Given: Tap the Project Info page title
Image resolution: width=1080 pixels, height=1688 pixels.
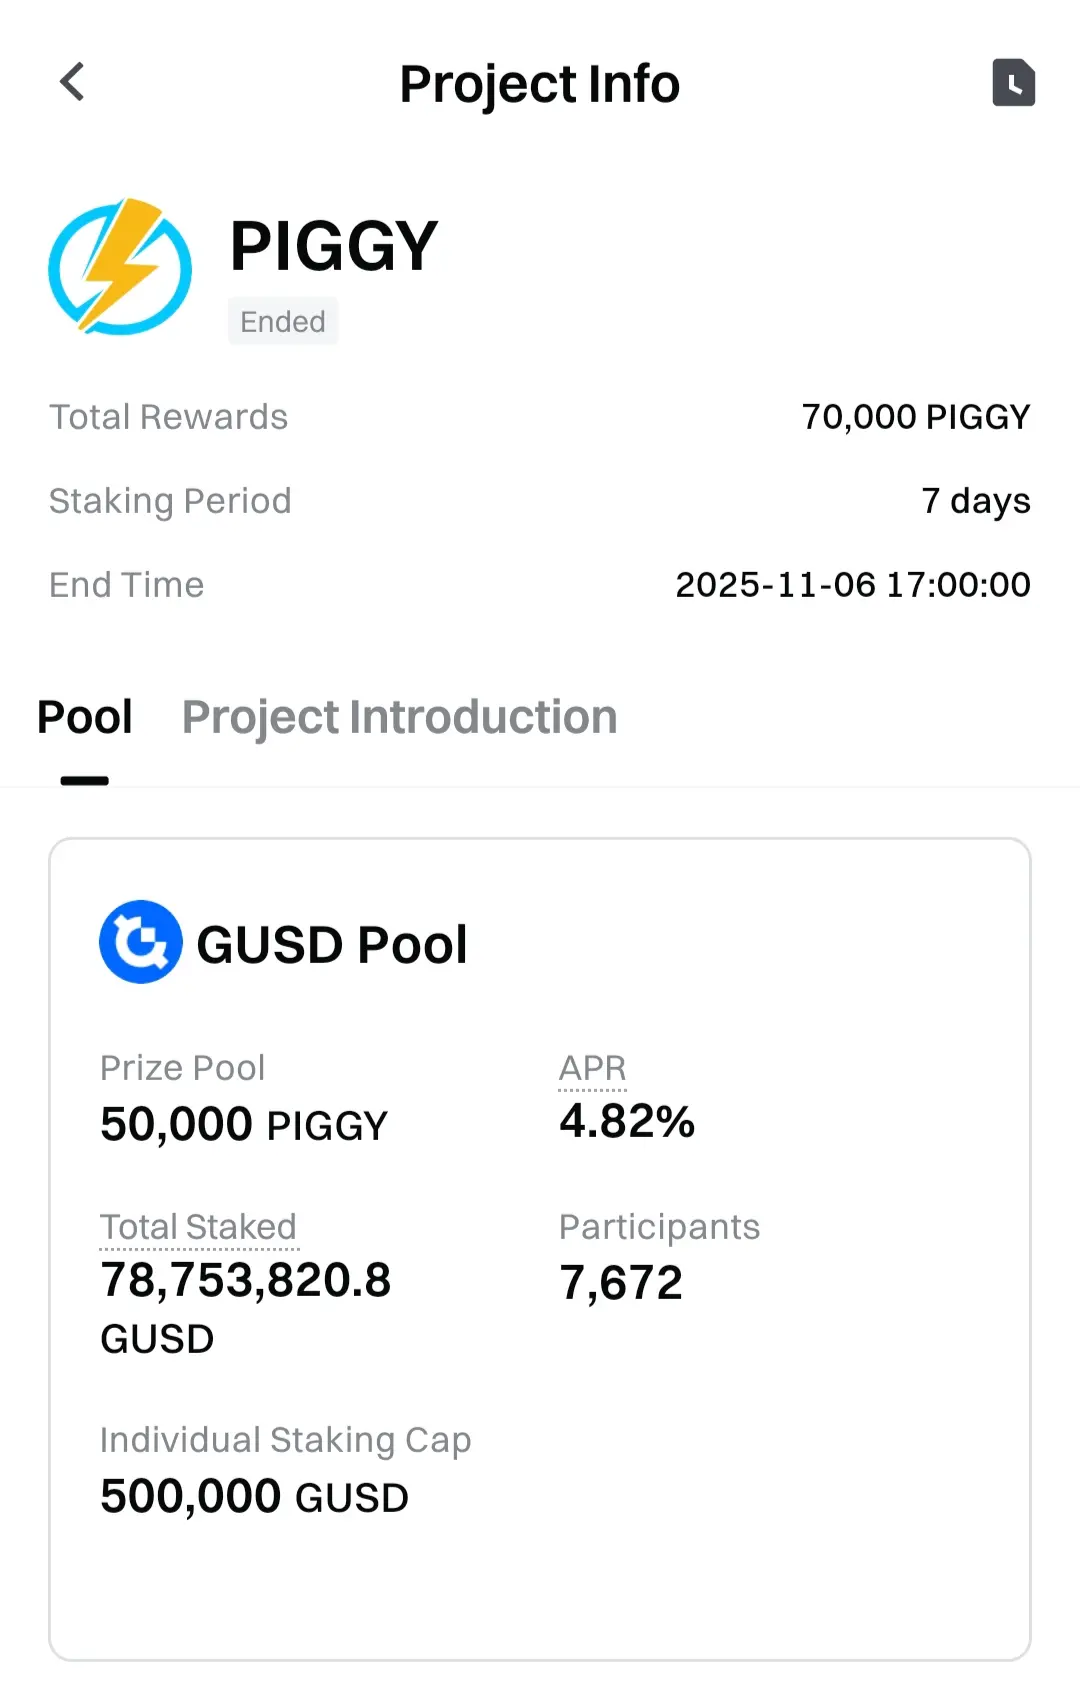Looking at the screenshot, I should click(539, 84).
